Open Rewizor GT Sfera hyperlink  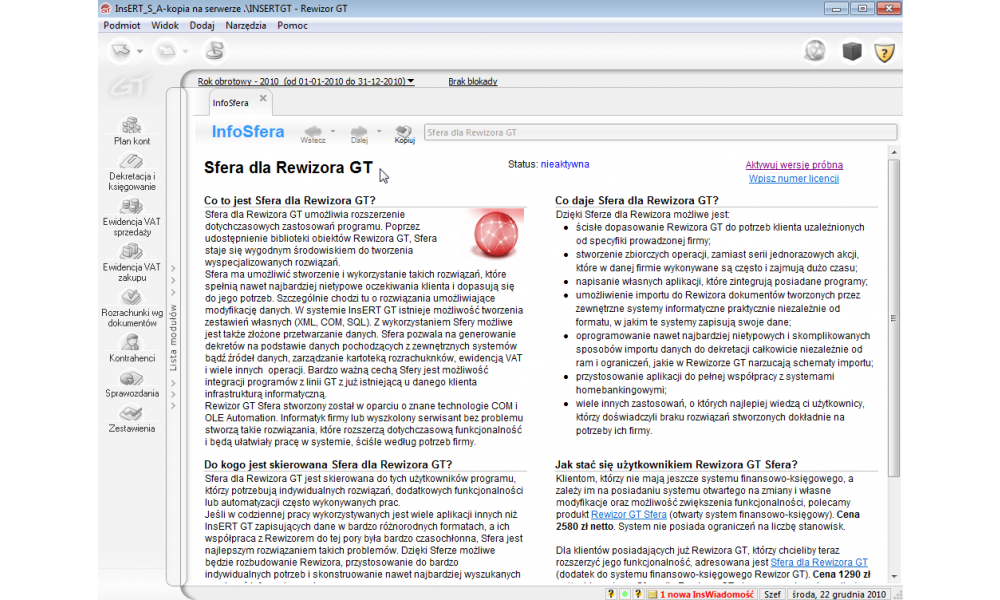point(629,515)
